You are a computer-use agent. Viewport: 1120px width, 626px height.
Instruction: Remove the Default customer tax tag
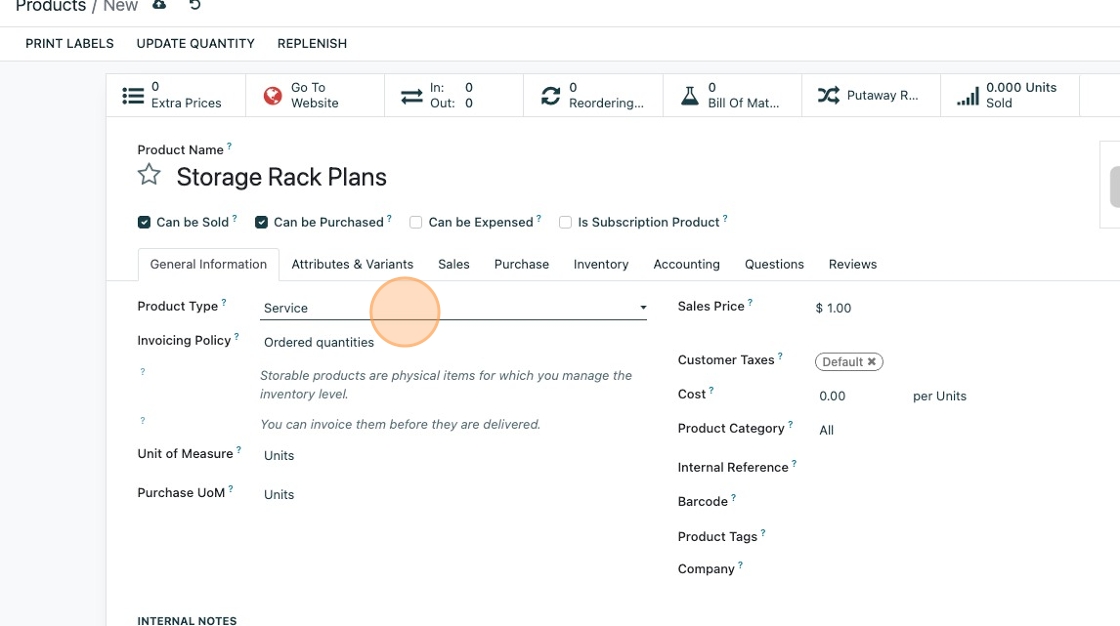pyautogui.click(x=871, y=362)
